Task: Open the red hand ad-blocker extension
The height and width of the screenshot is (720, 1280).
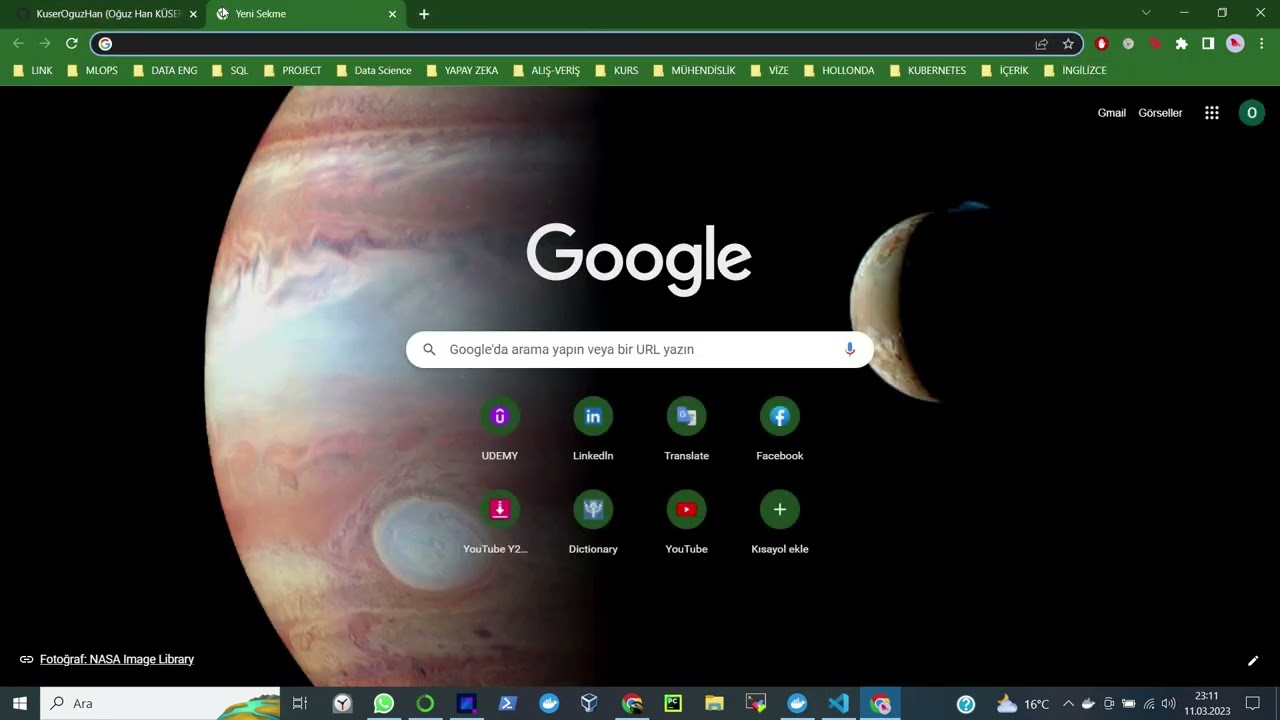Action: [x=1102, y=43]
